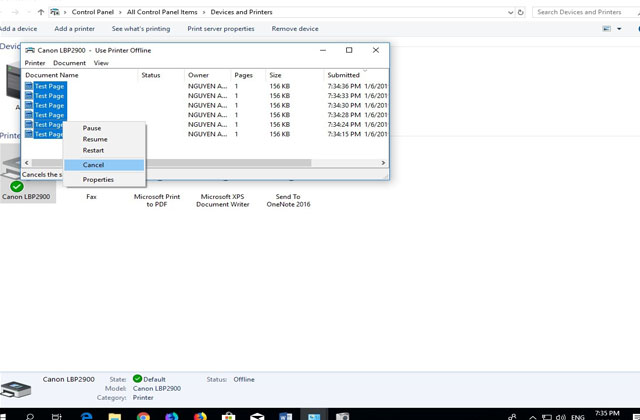Open Microsoft Edge from taskbar

click(x=87, y=416)
